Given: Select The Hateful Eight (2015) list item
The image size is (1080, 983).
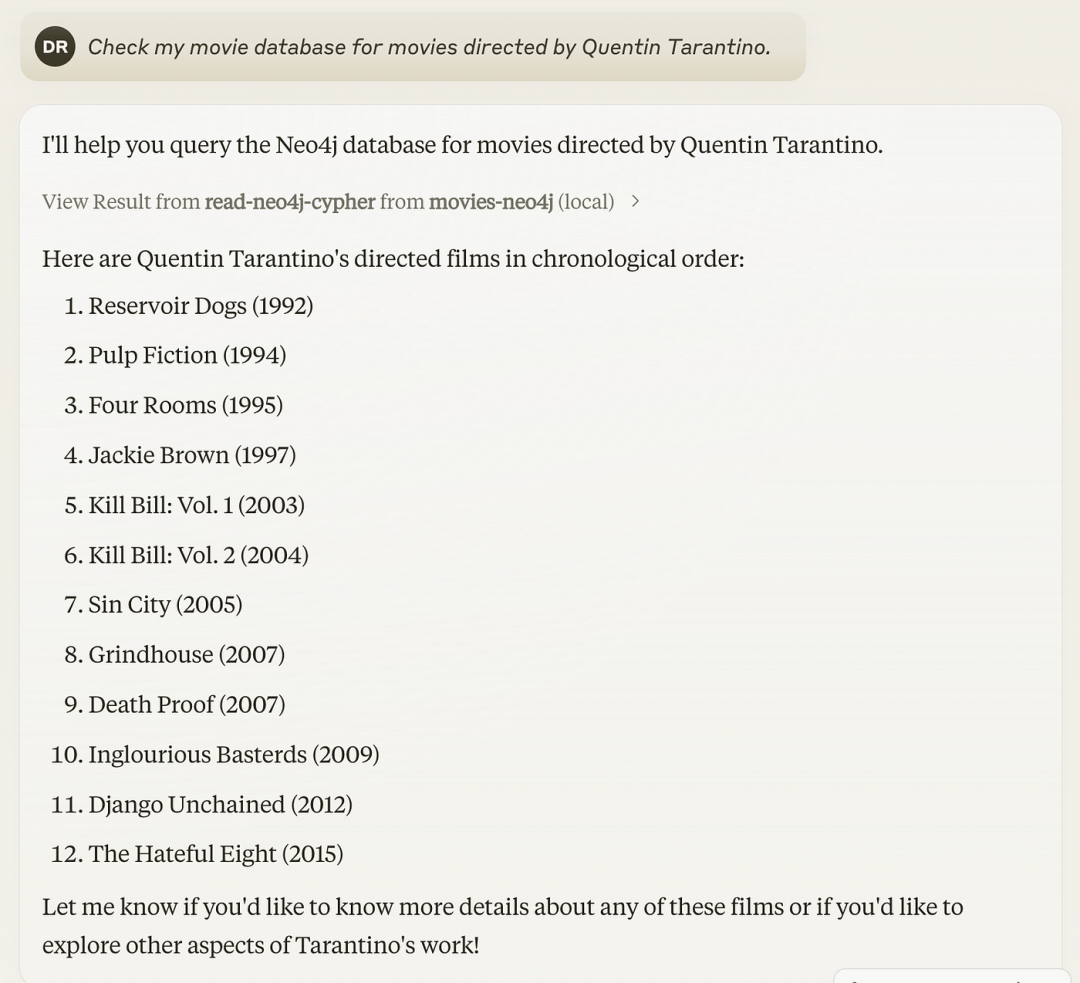Looking at the screenshot, I should tap(215, 854).
